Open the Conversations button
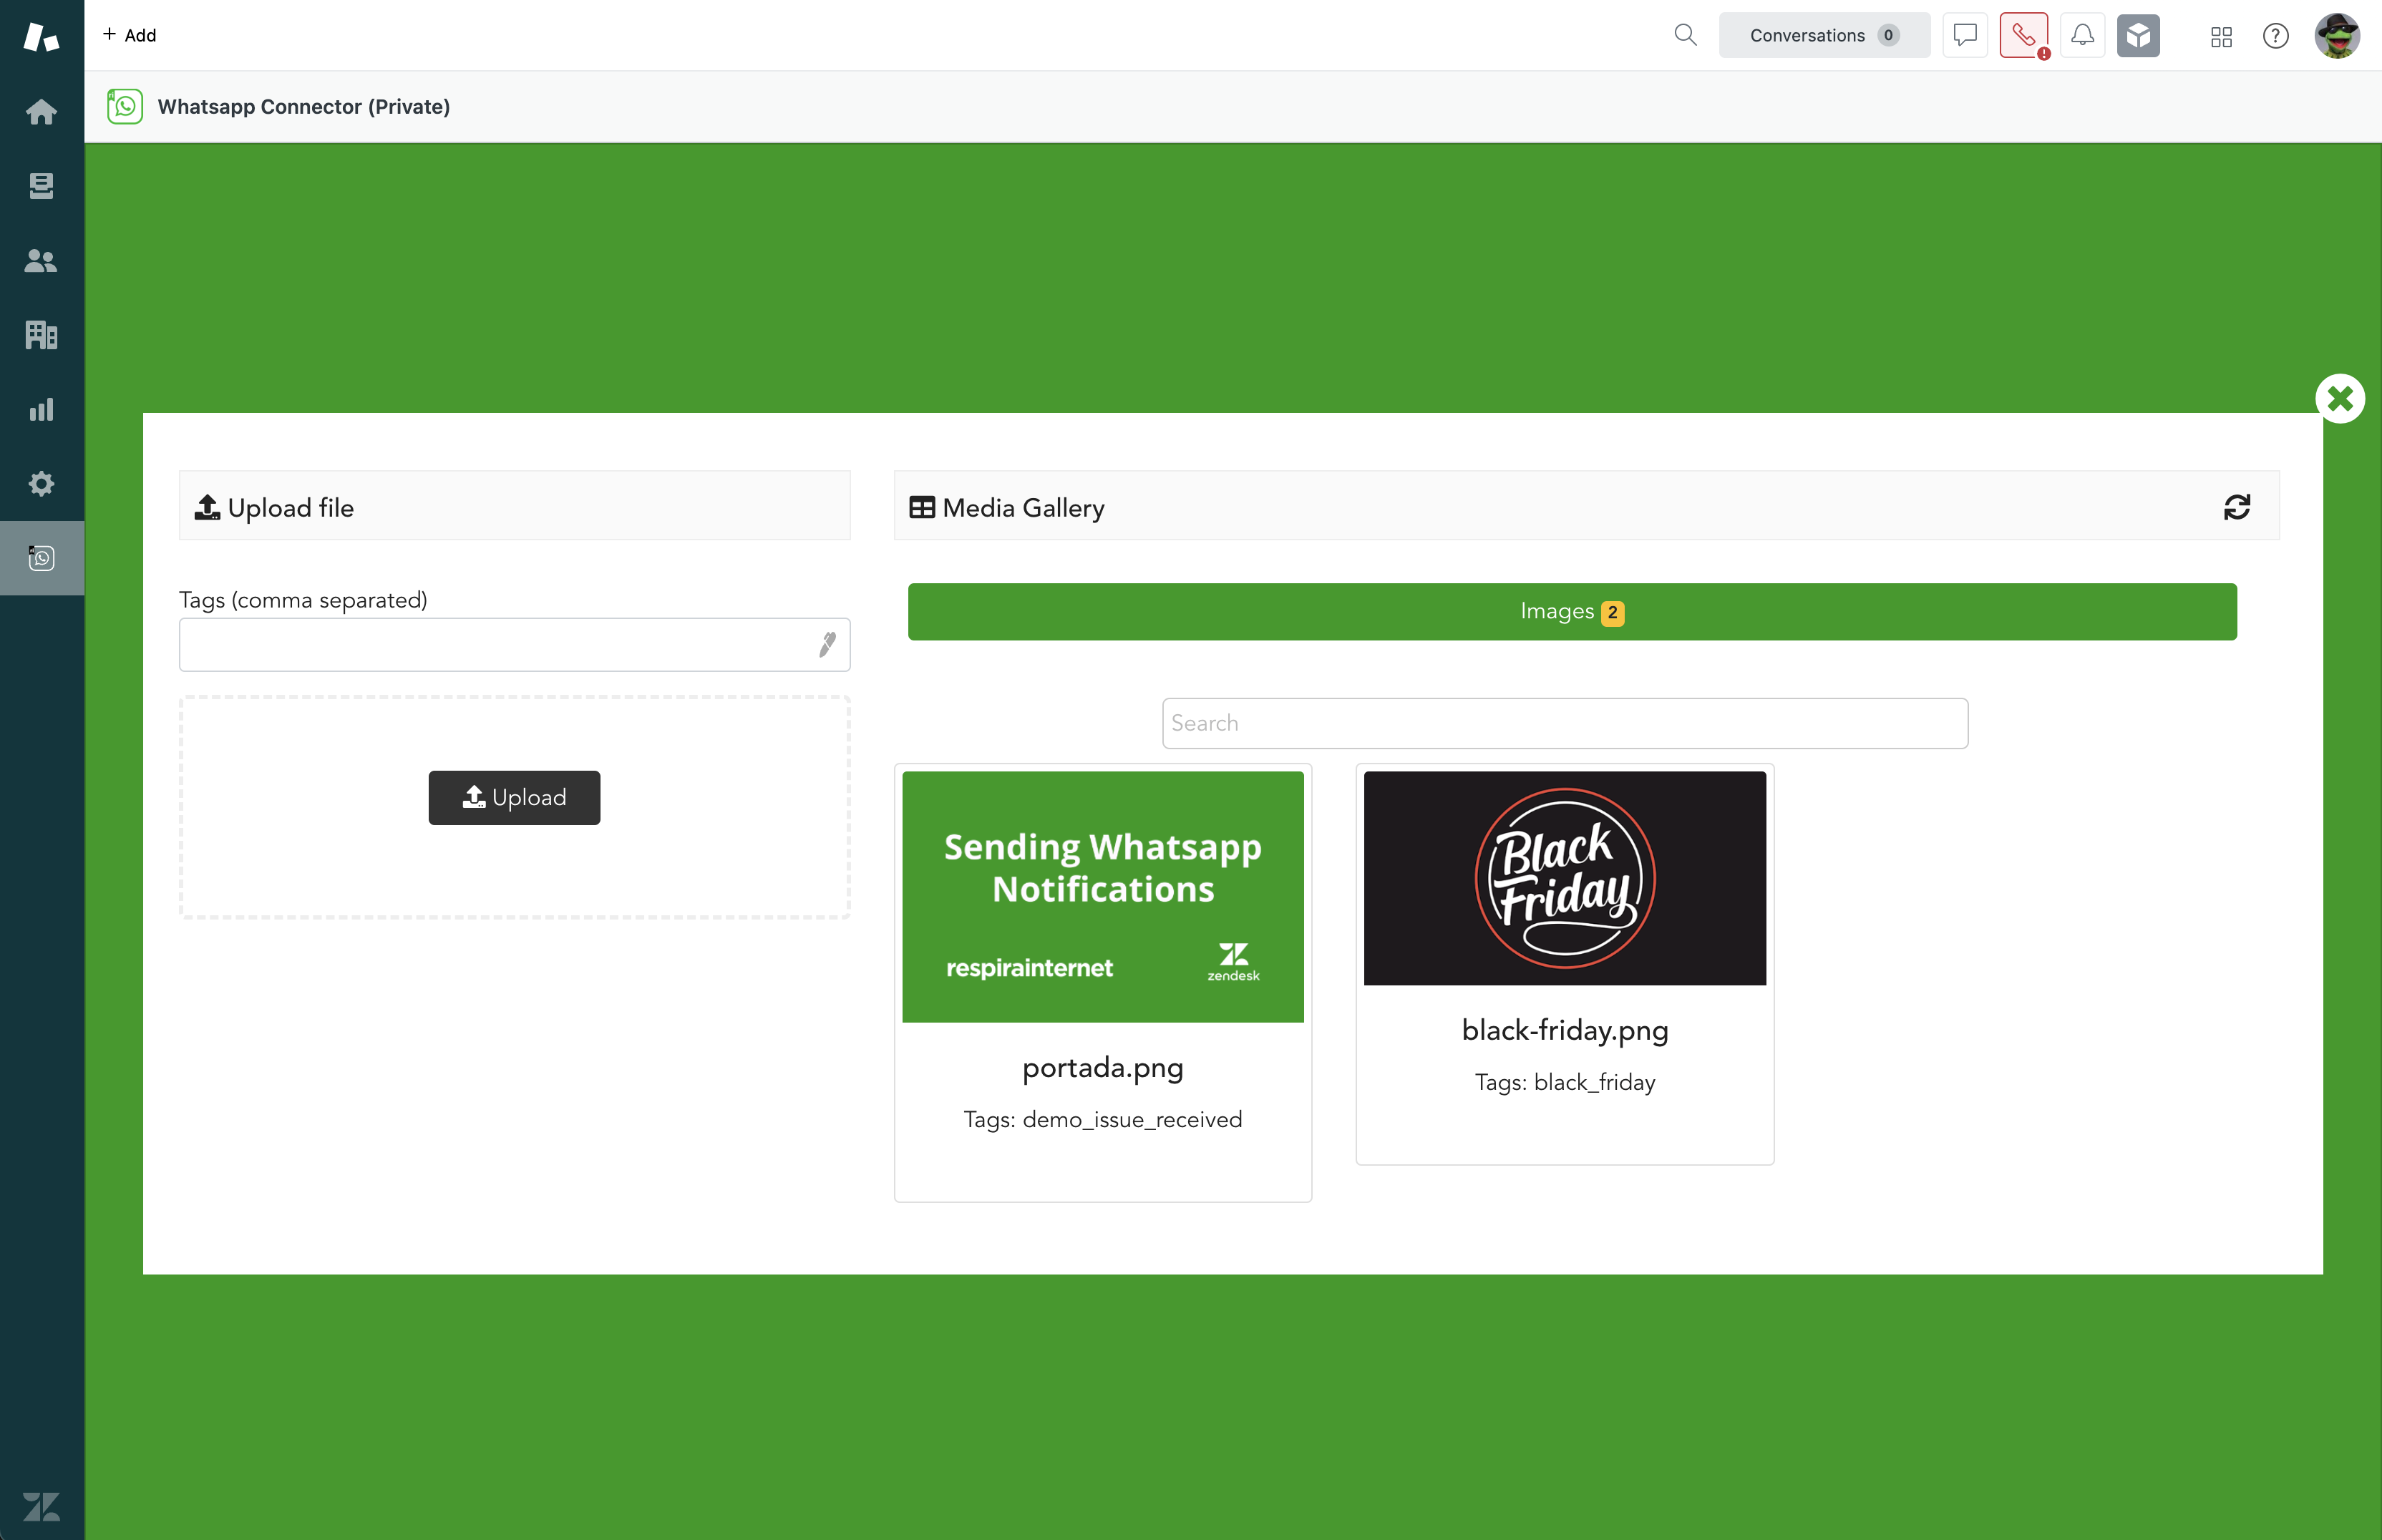This screenshot has height=1540, width=2382. (1824, 35)
